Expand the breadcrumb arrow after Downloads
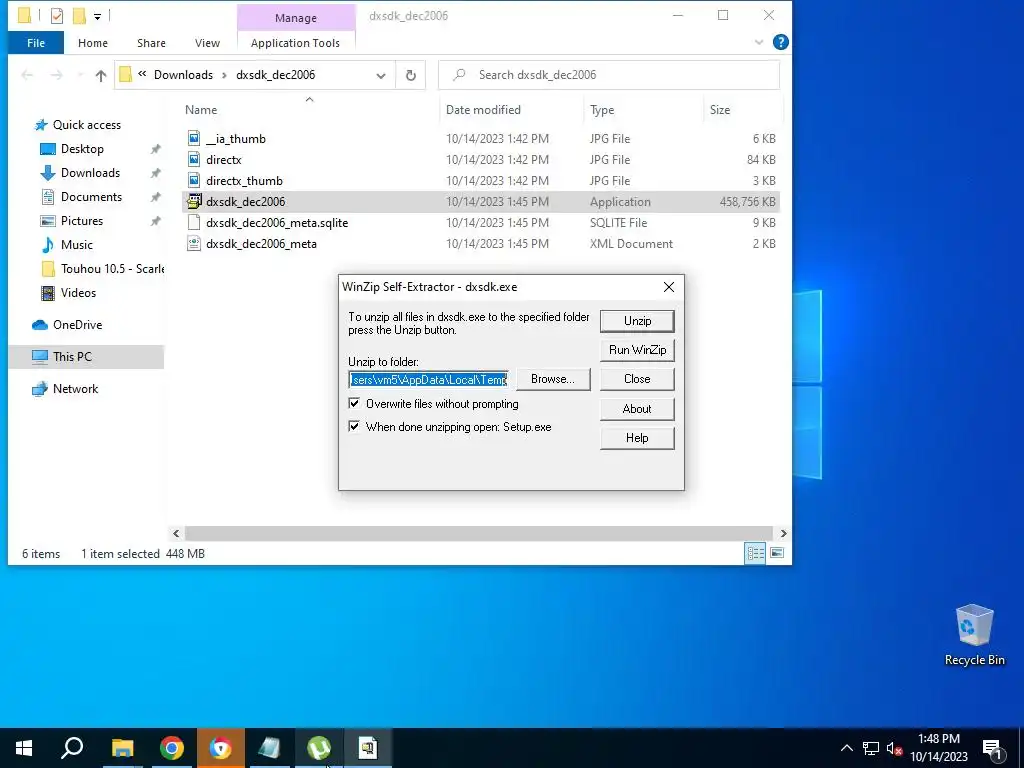1024x768 pixels. tap(224, 75)
